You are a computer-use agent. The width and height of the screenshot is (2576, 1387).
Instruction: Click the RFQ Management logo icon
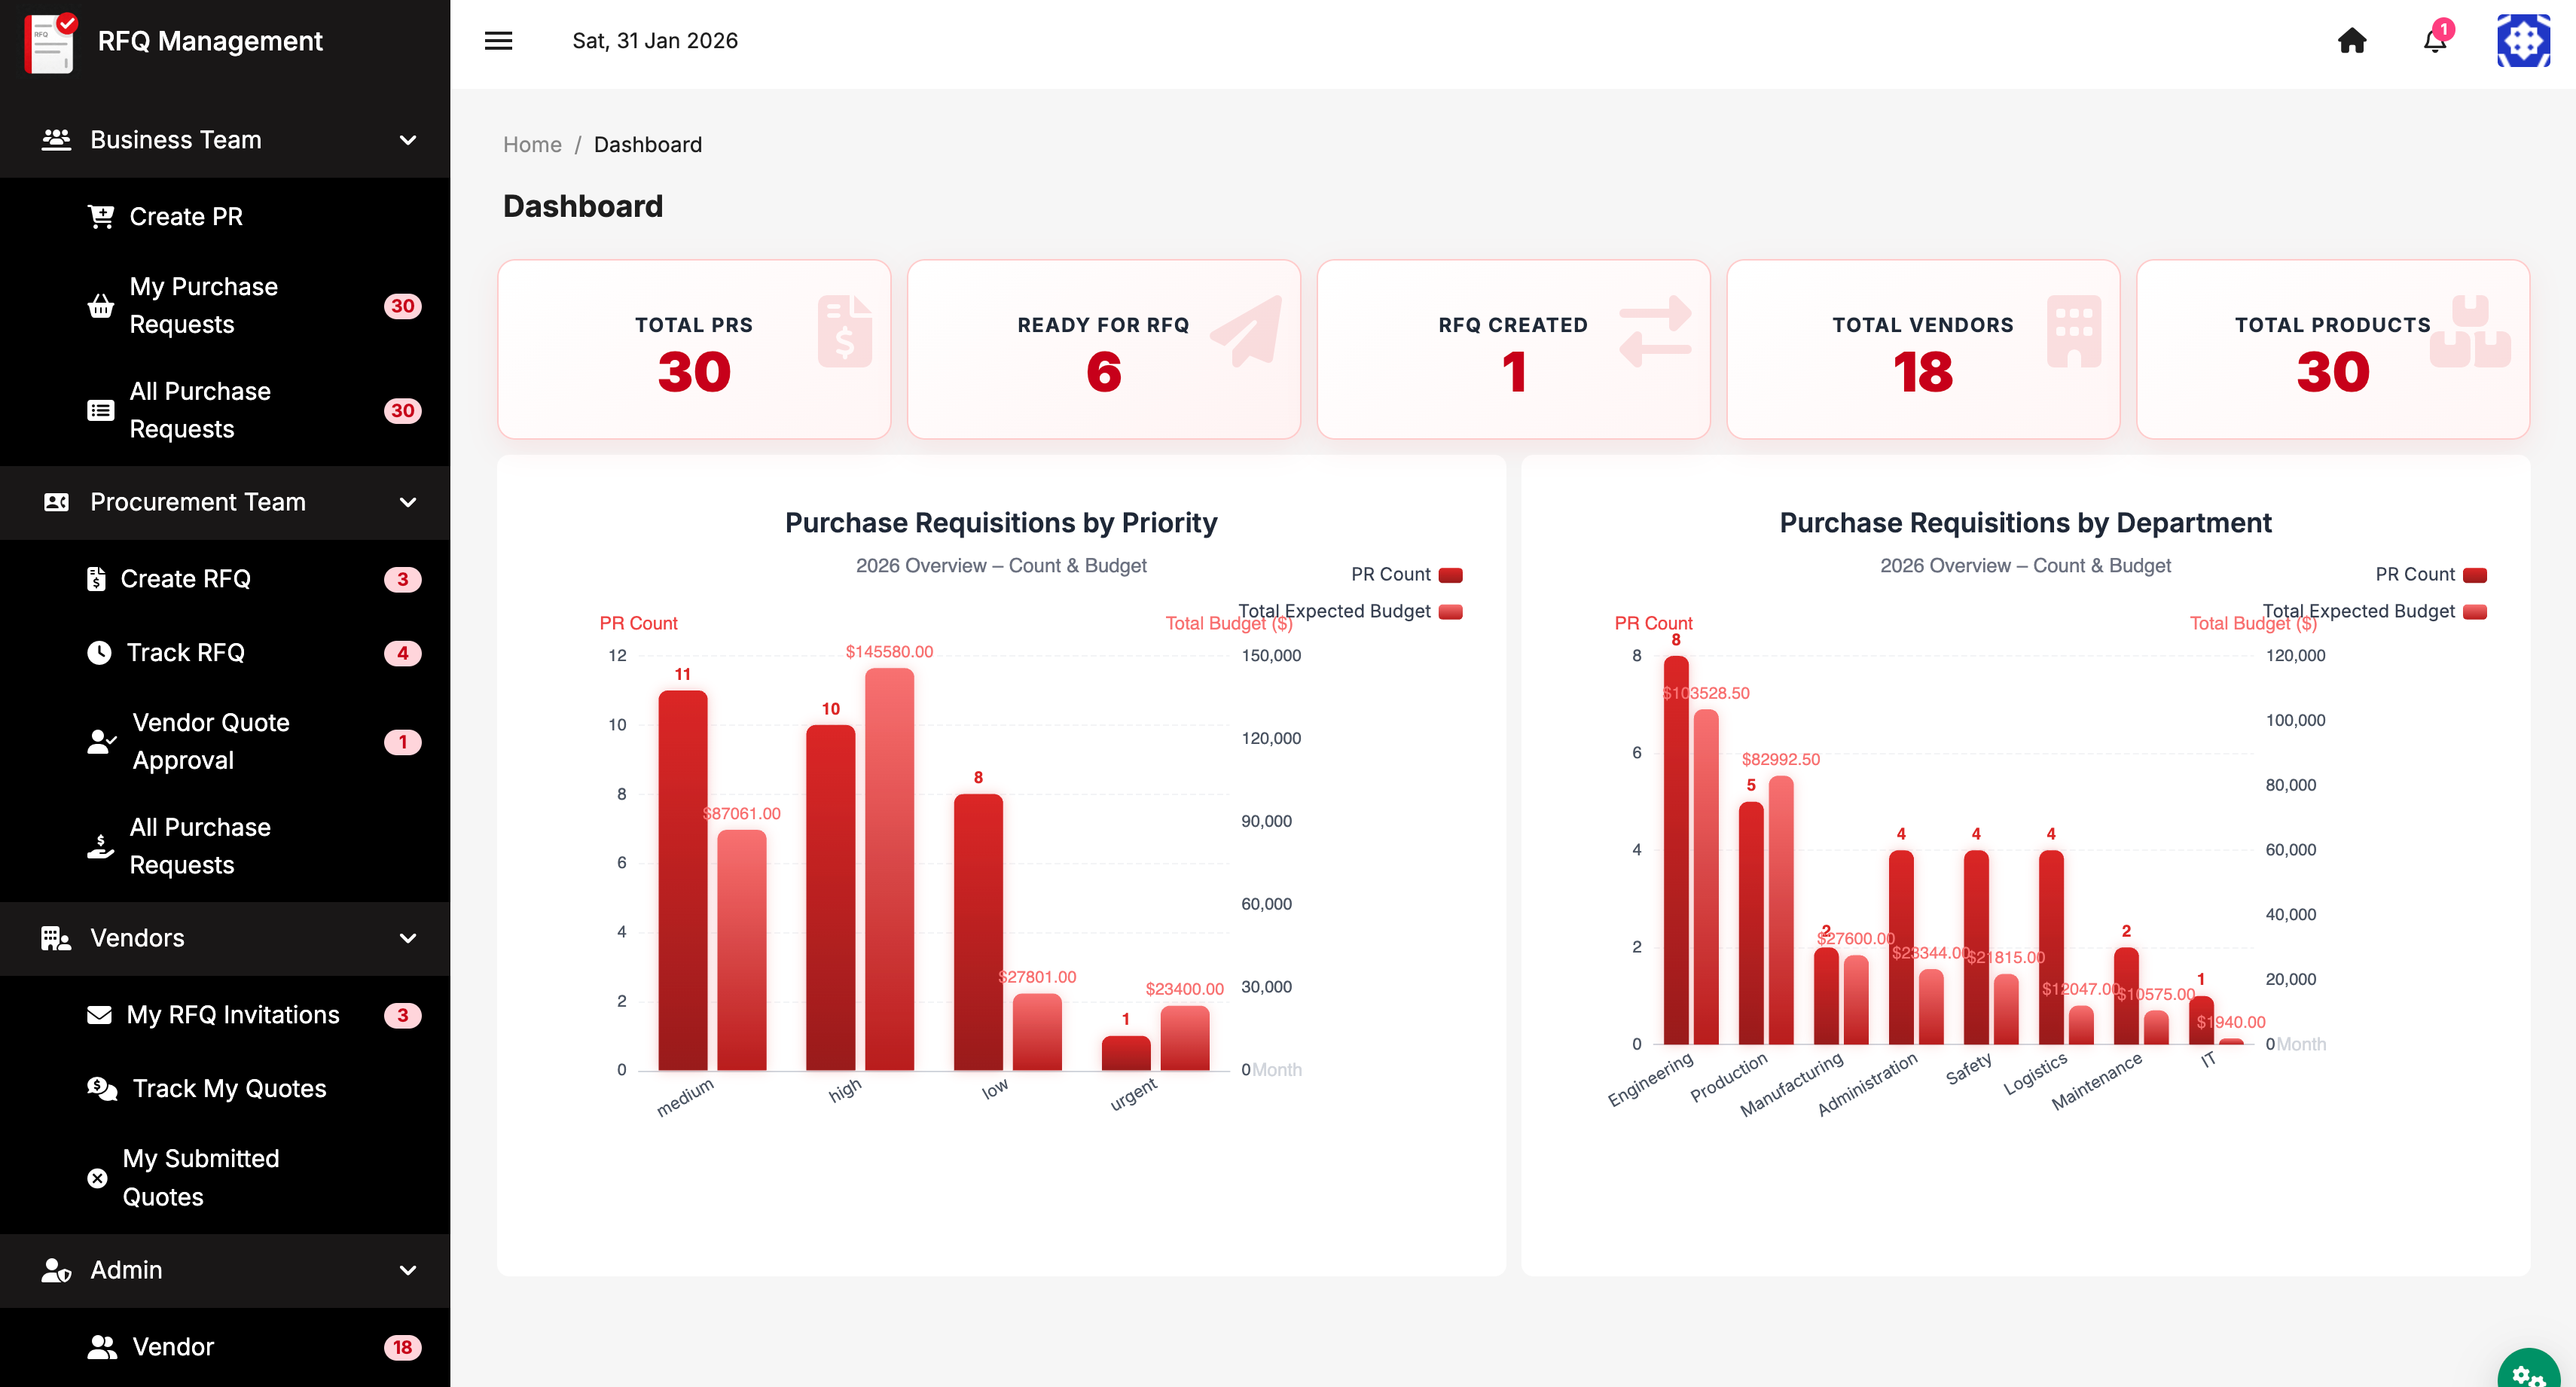pos(50,42)
